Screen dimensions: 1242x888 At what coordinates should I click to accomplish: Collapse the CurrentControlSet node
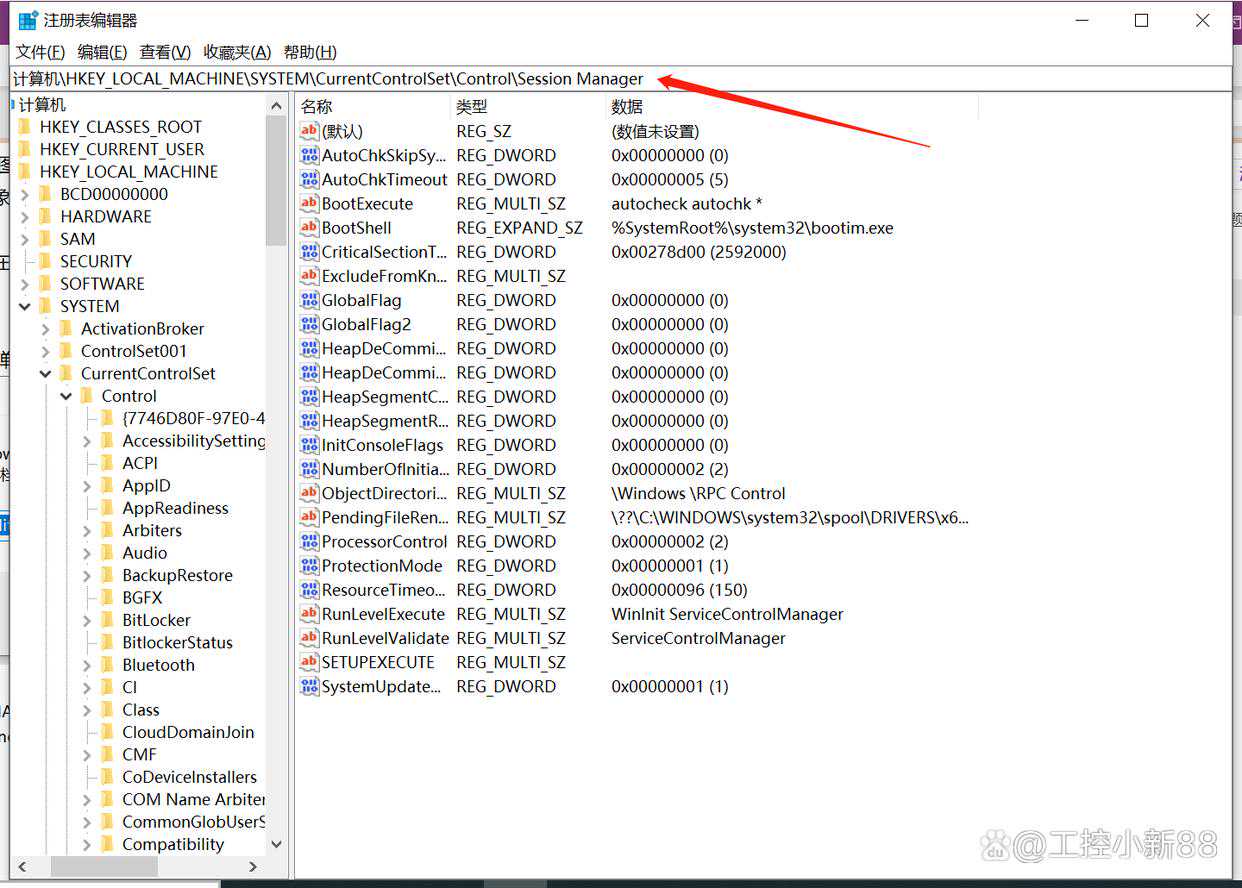[x=45, y=374]
